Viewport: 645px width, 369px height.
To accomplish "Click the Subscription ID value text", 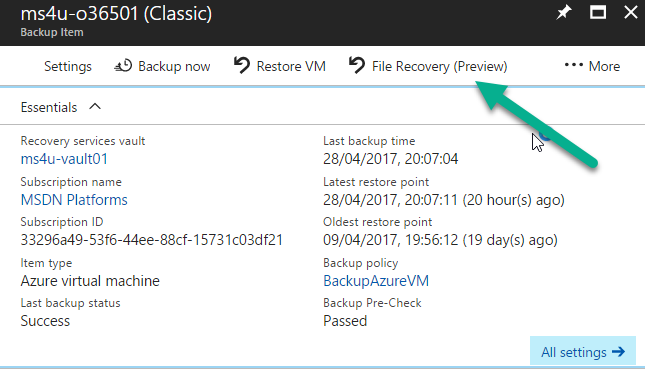I will [152, 240].
